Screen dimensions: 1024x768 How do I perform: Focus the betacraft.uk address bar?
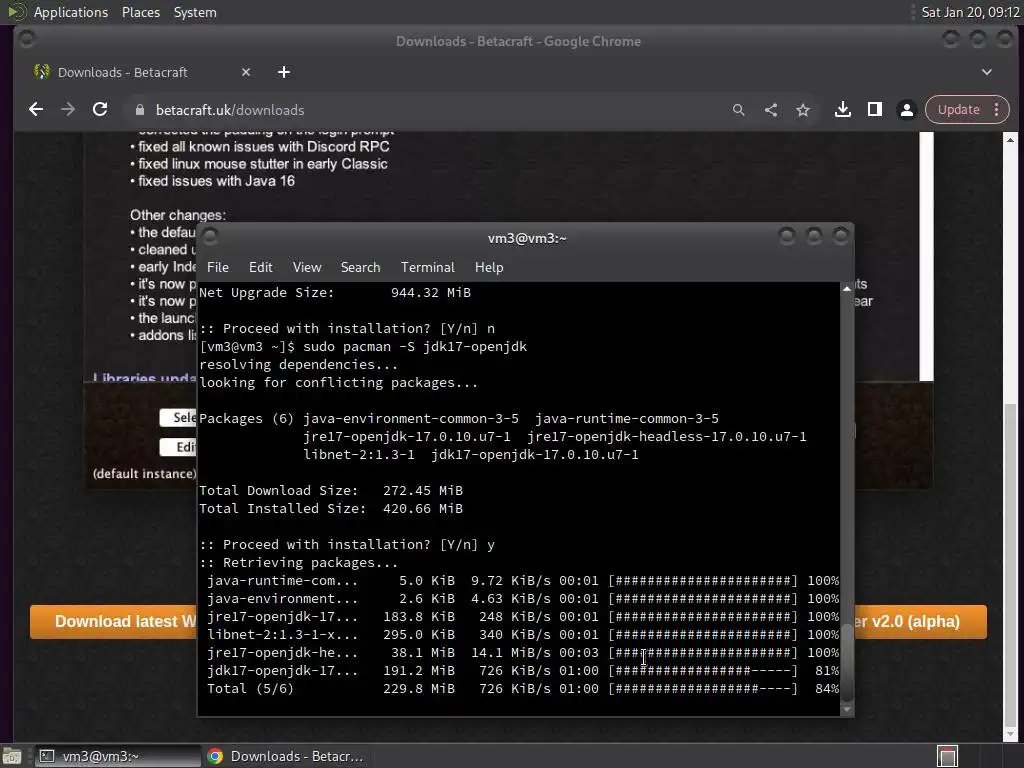(x=431, y=110)
